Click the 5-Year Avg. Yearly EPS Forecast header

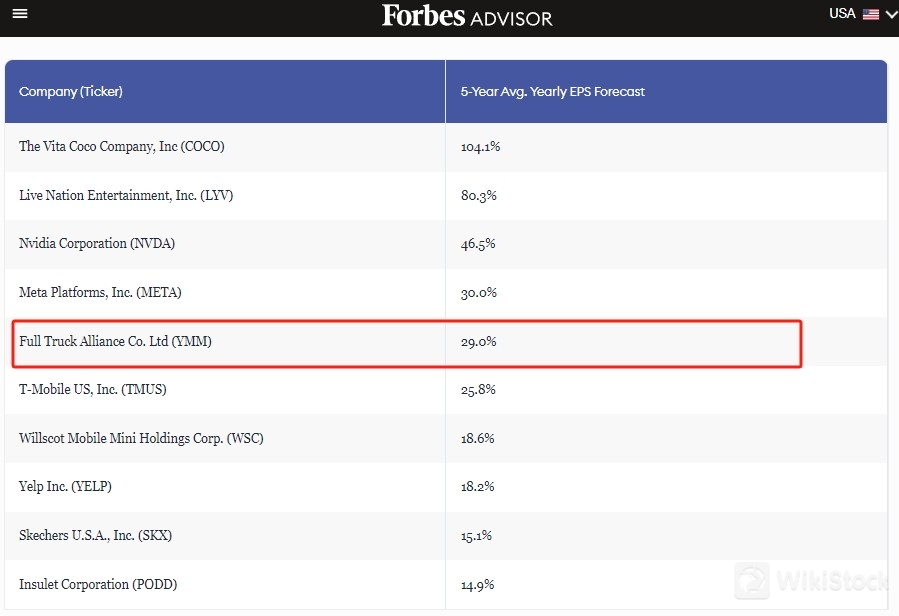tap(552, 92)
